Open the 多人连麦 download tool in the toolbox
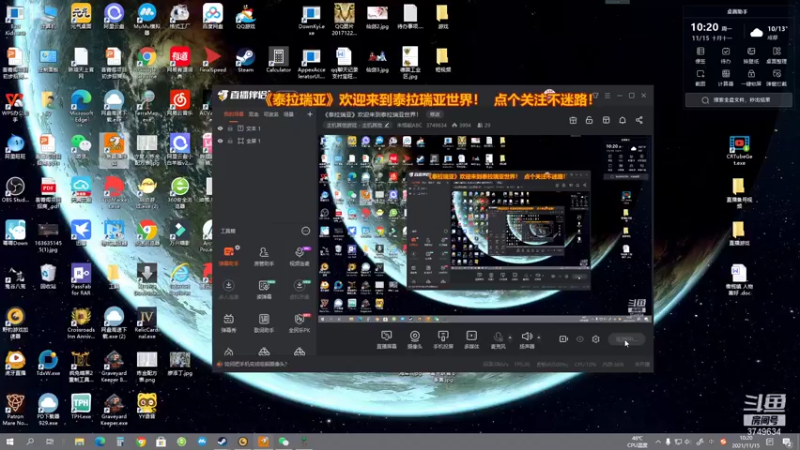800x450 pixels. click(x=229, y=289)
